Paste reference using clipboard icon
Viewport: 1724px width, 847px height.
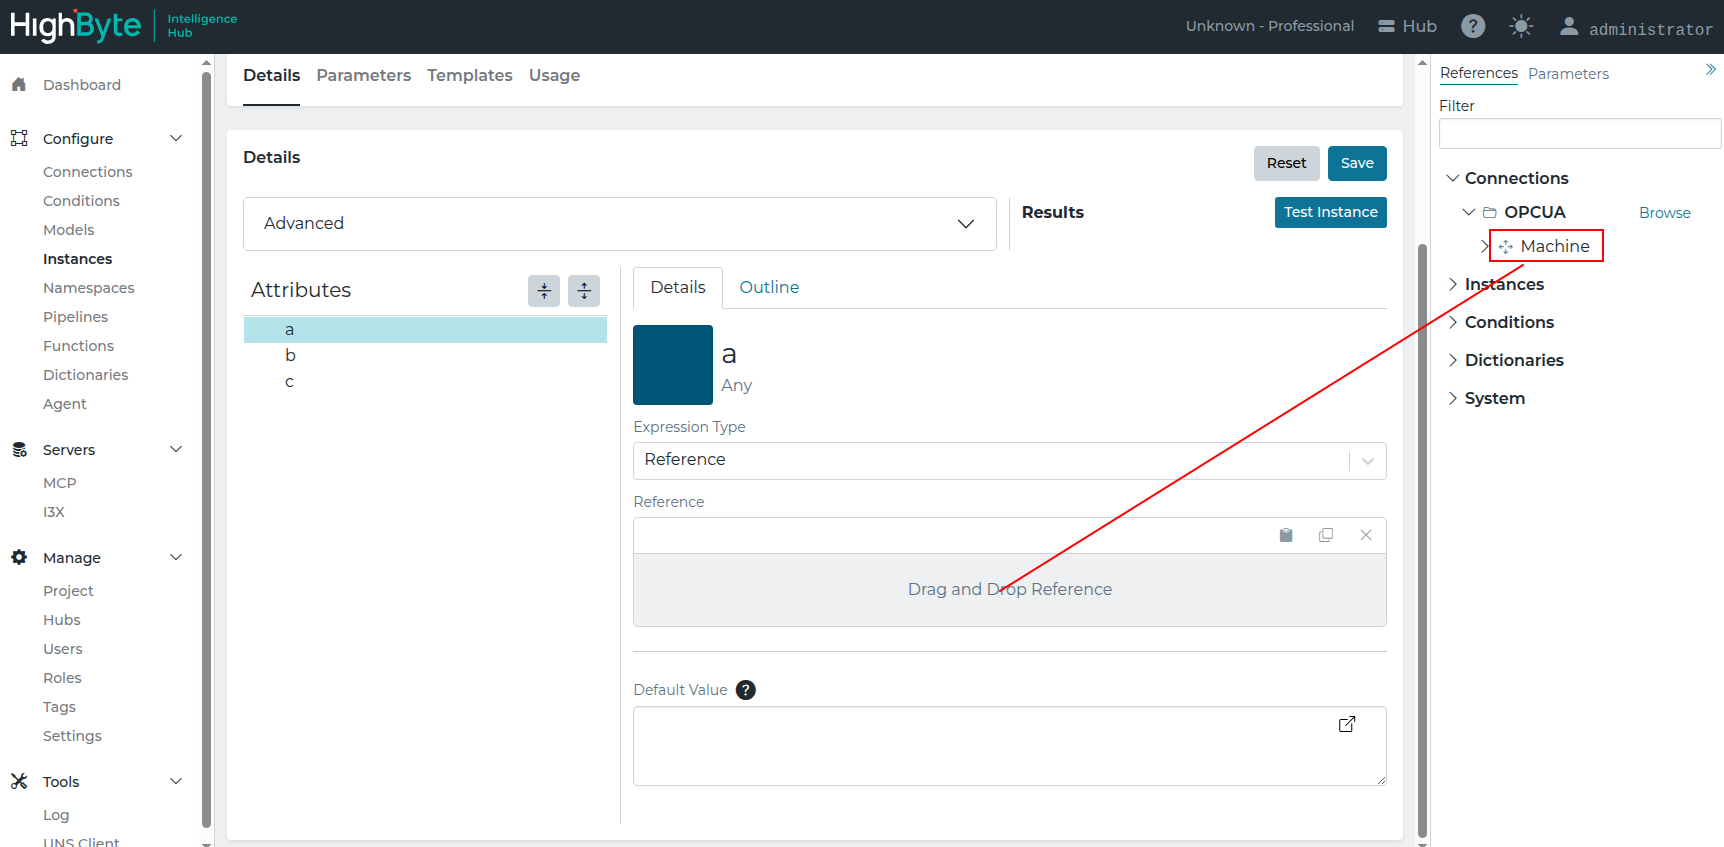1286,535
